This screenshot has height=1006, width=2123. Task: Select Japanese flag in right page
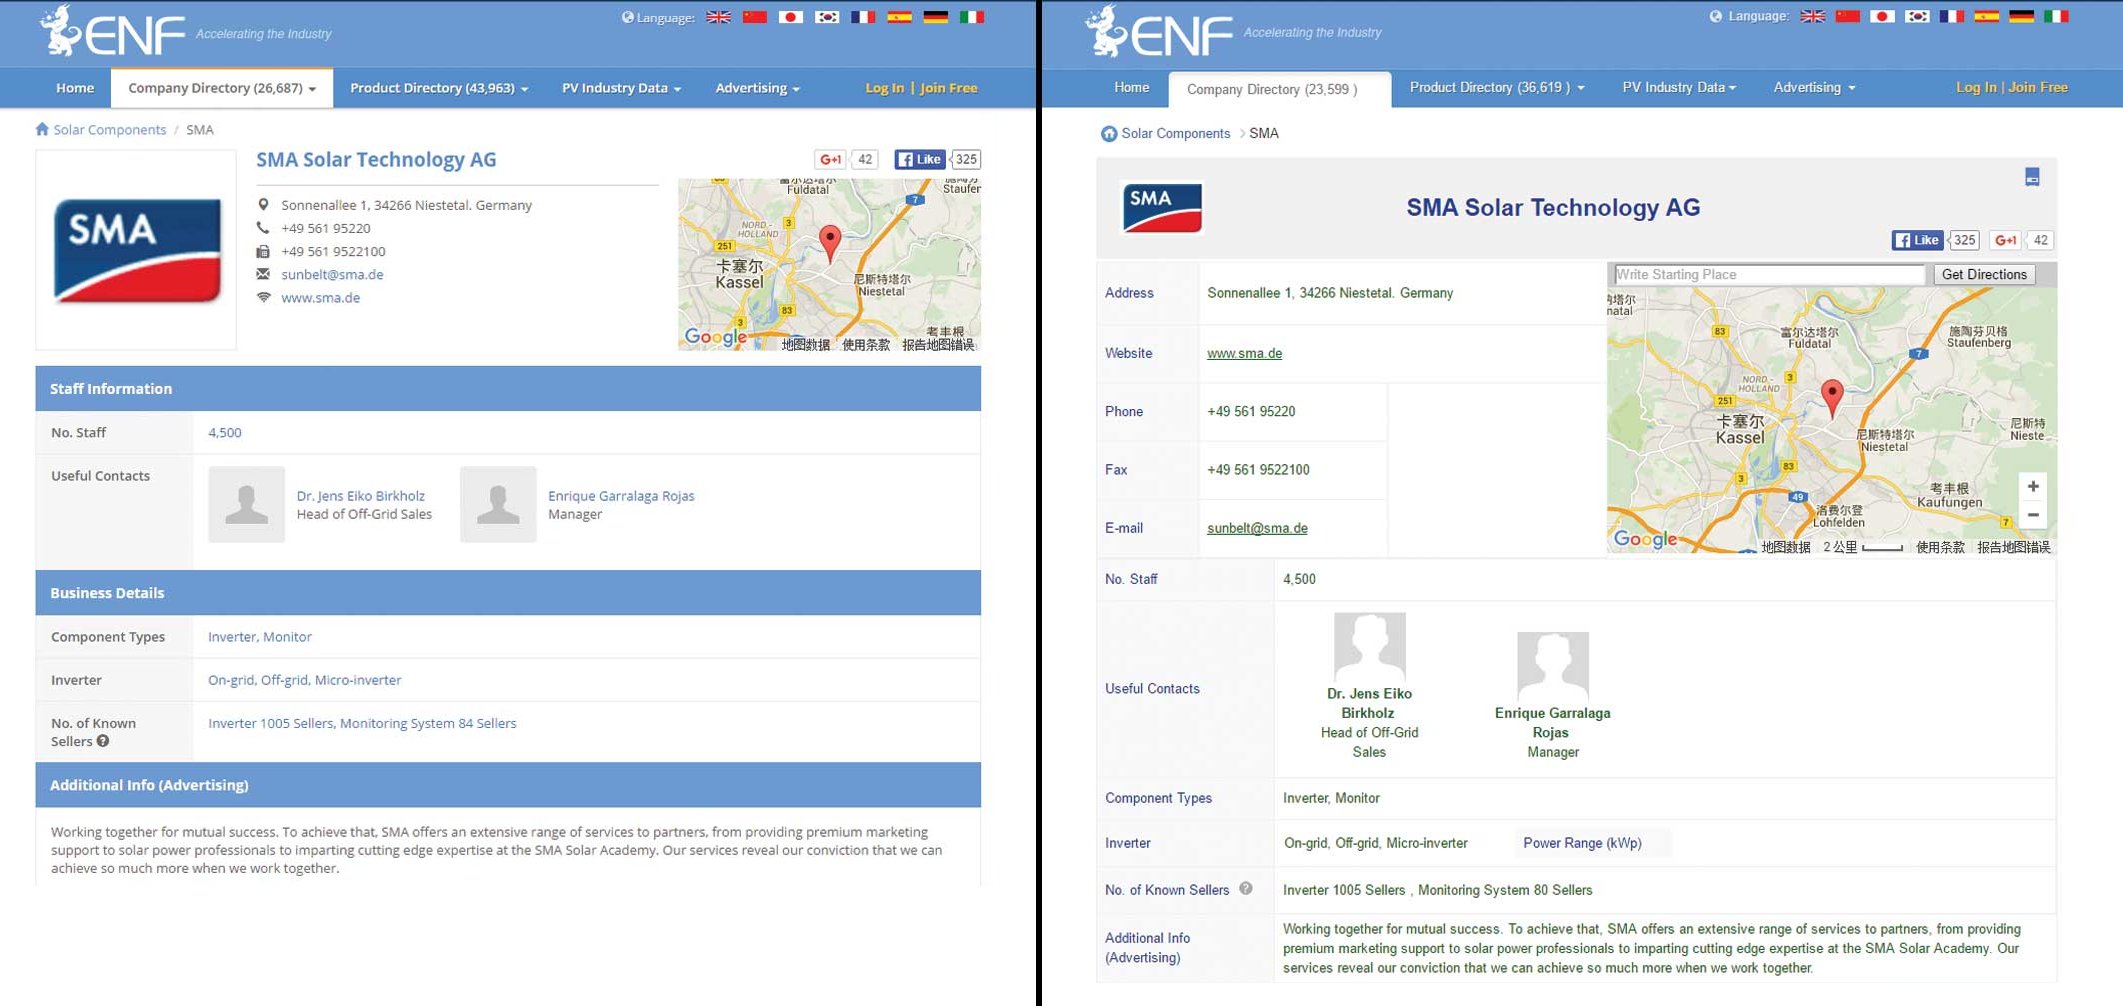[x=1883, y=16]
